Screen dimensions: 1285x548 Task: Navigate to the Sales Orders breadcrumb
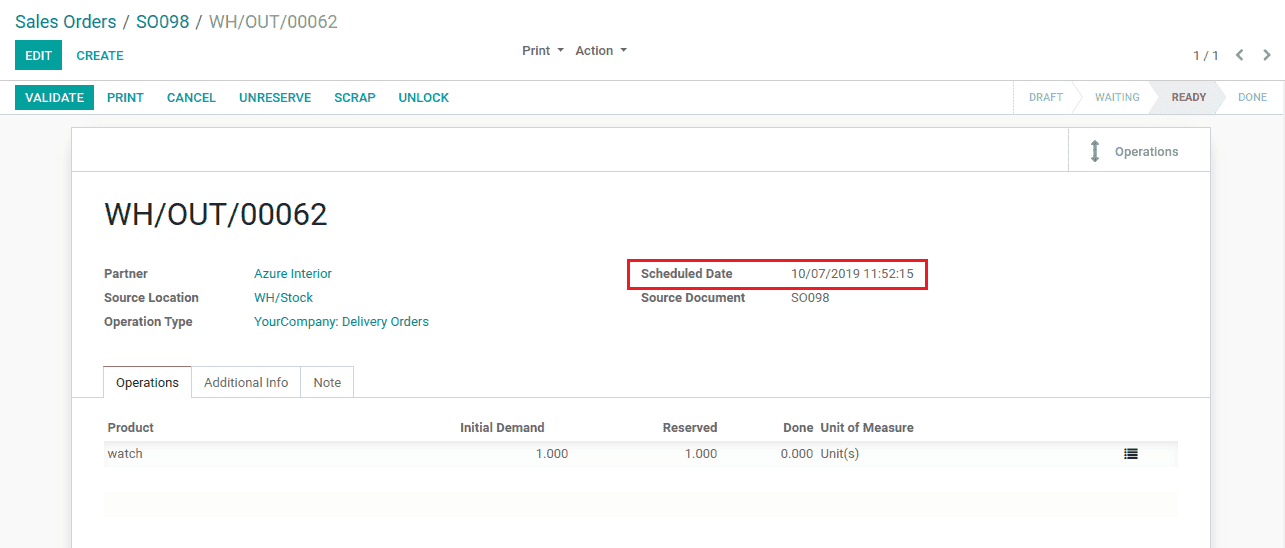click(x=66, y=22)
